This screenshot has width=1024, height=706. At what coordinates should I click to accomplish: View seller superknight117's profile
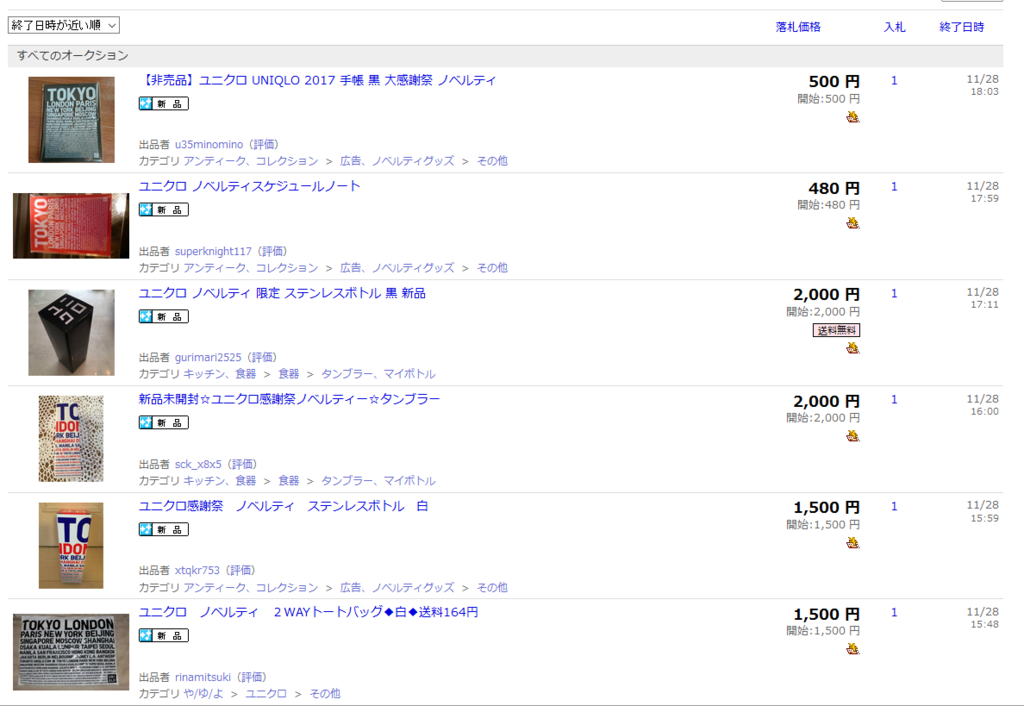click(213, 251)
